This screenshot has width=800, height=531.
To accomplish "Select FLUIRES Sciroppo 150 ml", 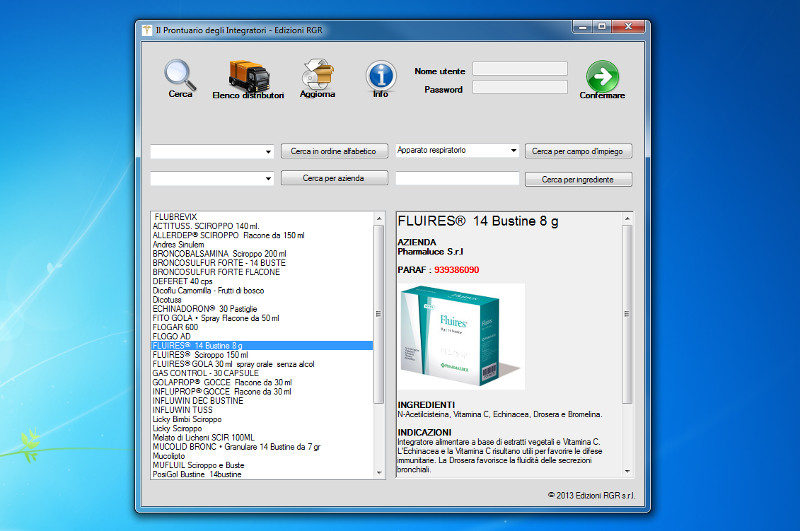I will [262, 355].
